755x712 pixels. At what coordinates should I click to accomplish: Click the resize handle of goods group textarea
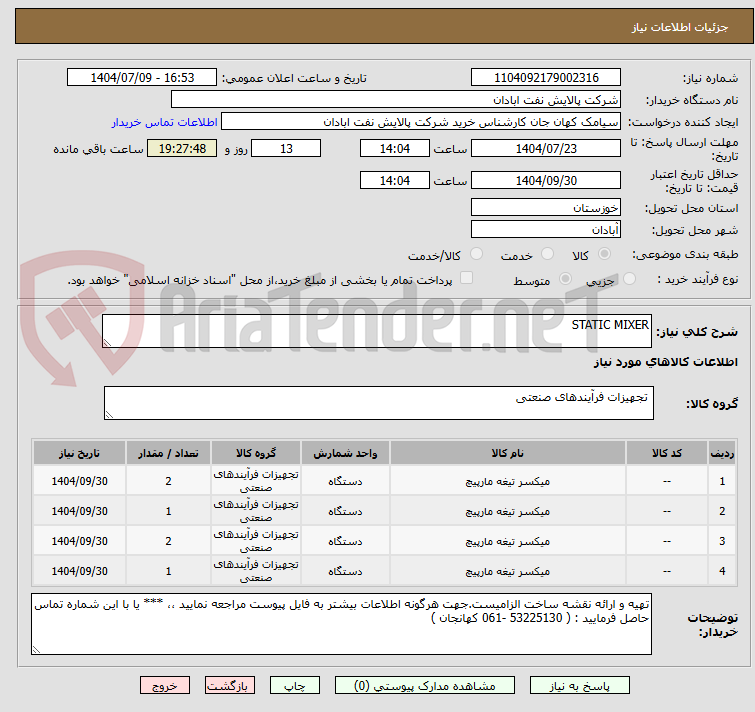click(x=109, y=415)
